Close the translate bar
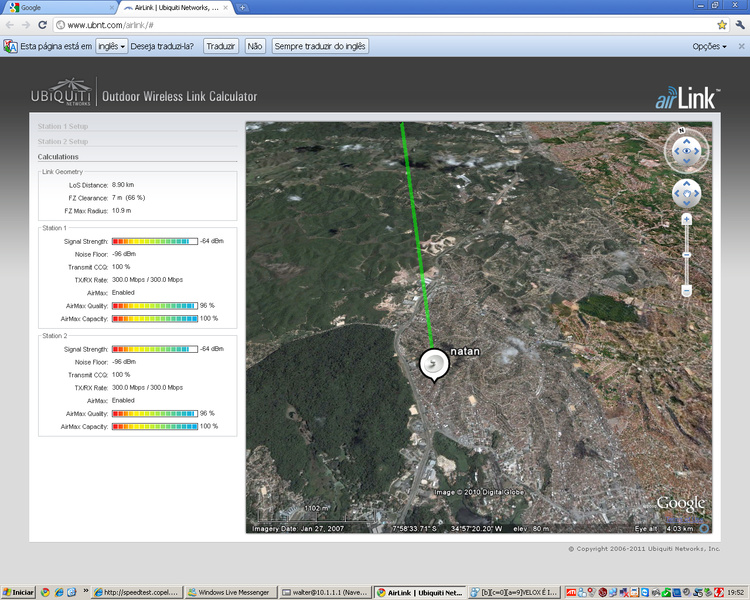Screen dimensions: 750x600 (x=741, y=46)
